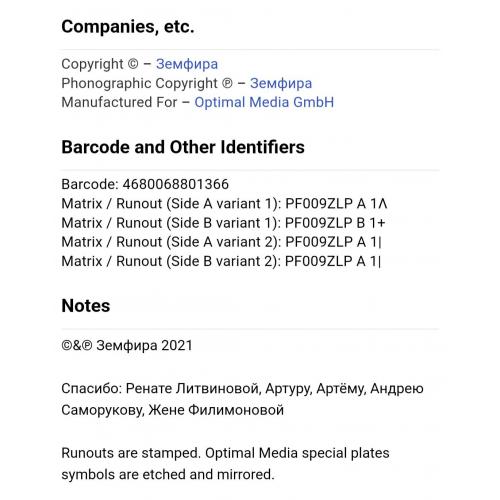The image size is (500, 500).
Task: Click the "Manufactured For" label text
Action: point(119,102)
